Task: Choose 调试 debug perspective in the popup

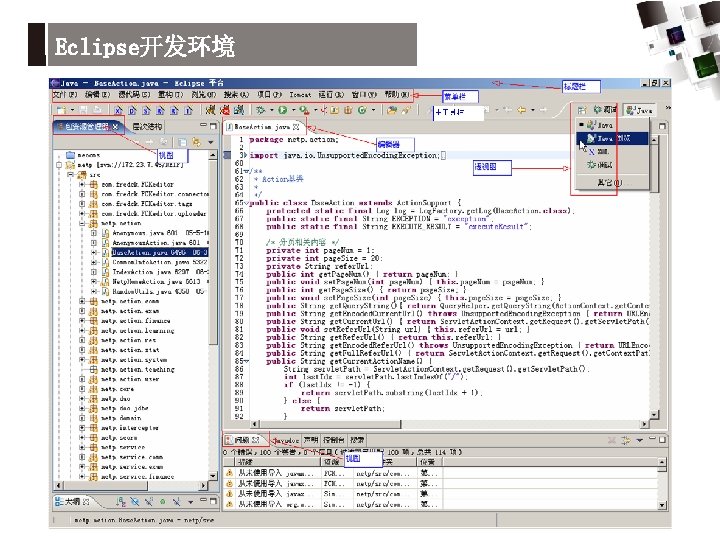Action: coord(613,164)
